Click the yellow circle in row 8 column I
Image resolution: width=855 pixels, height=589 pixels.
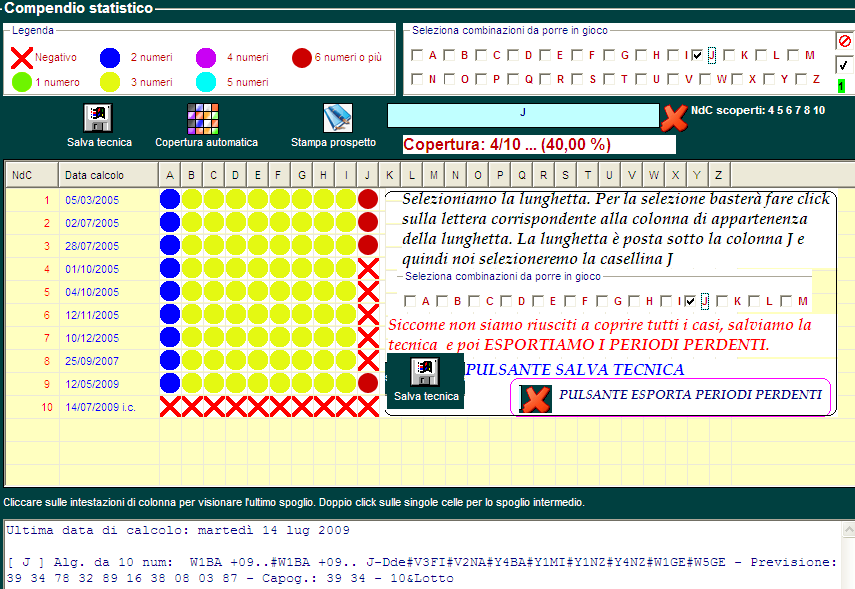pyautogui.click(x=346, y=360)
